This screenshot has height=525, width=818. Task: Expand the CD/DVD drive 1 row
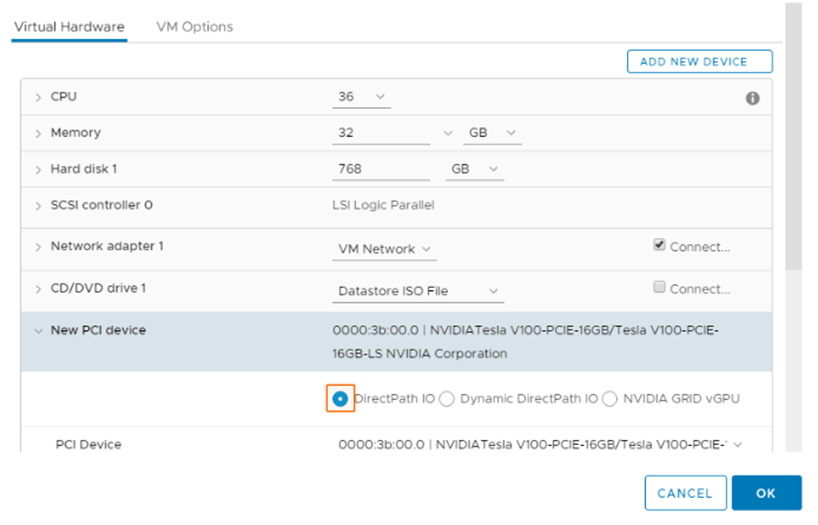point(38,288)
